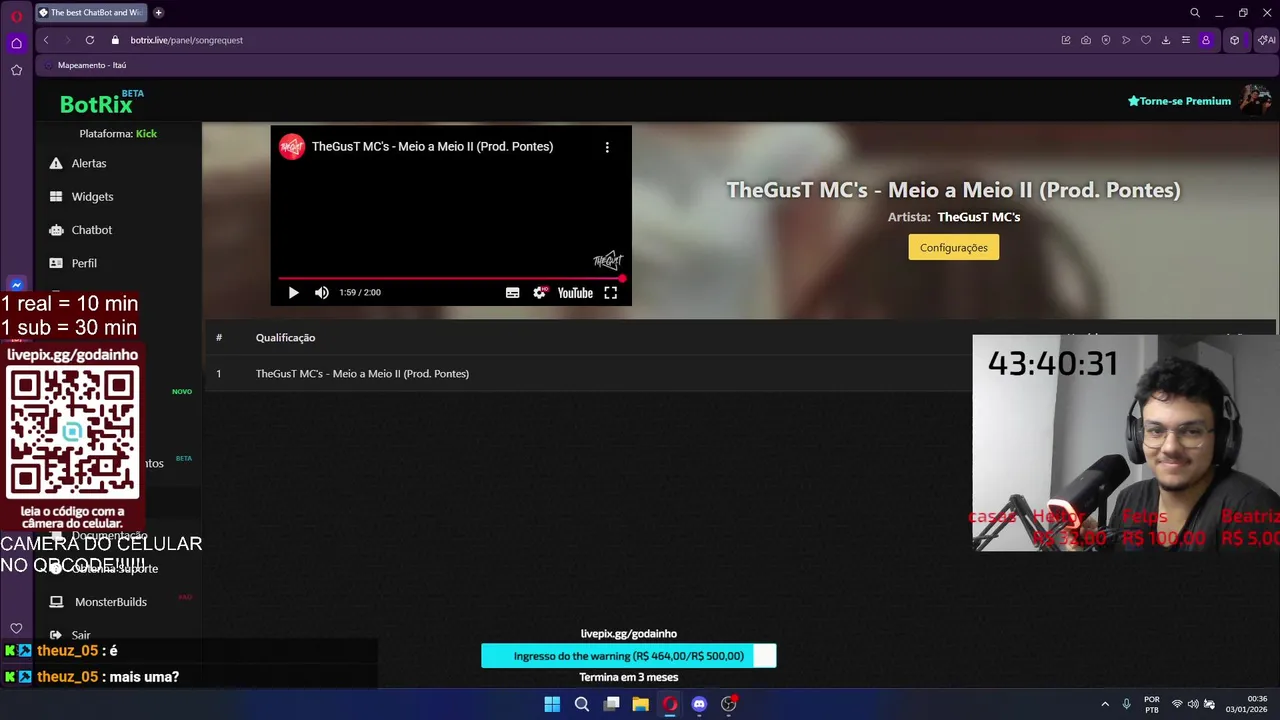Open a new browser tab
The image size is (1280, 720).
click(158, 13)
